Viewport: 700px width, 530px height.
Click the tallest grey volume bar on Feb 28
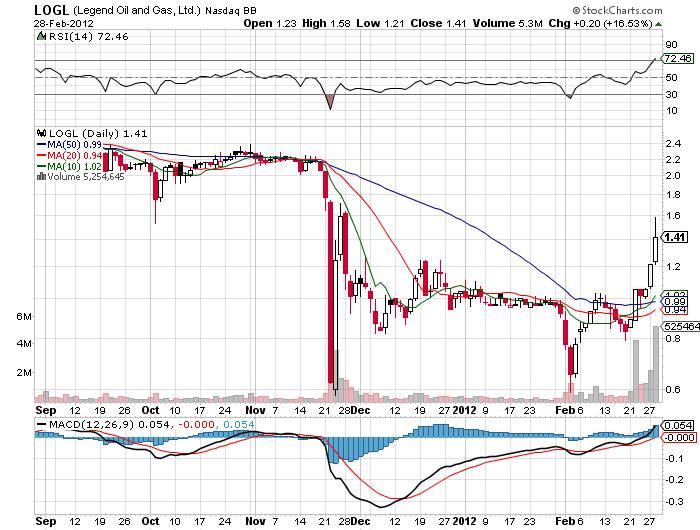point(656,364)
